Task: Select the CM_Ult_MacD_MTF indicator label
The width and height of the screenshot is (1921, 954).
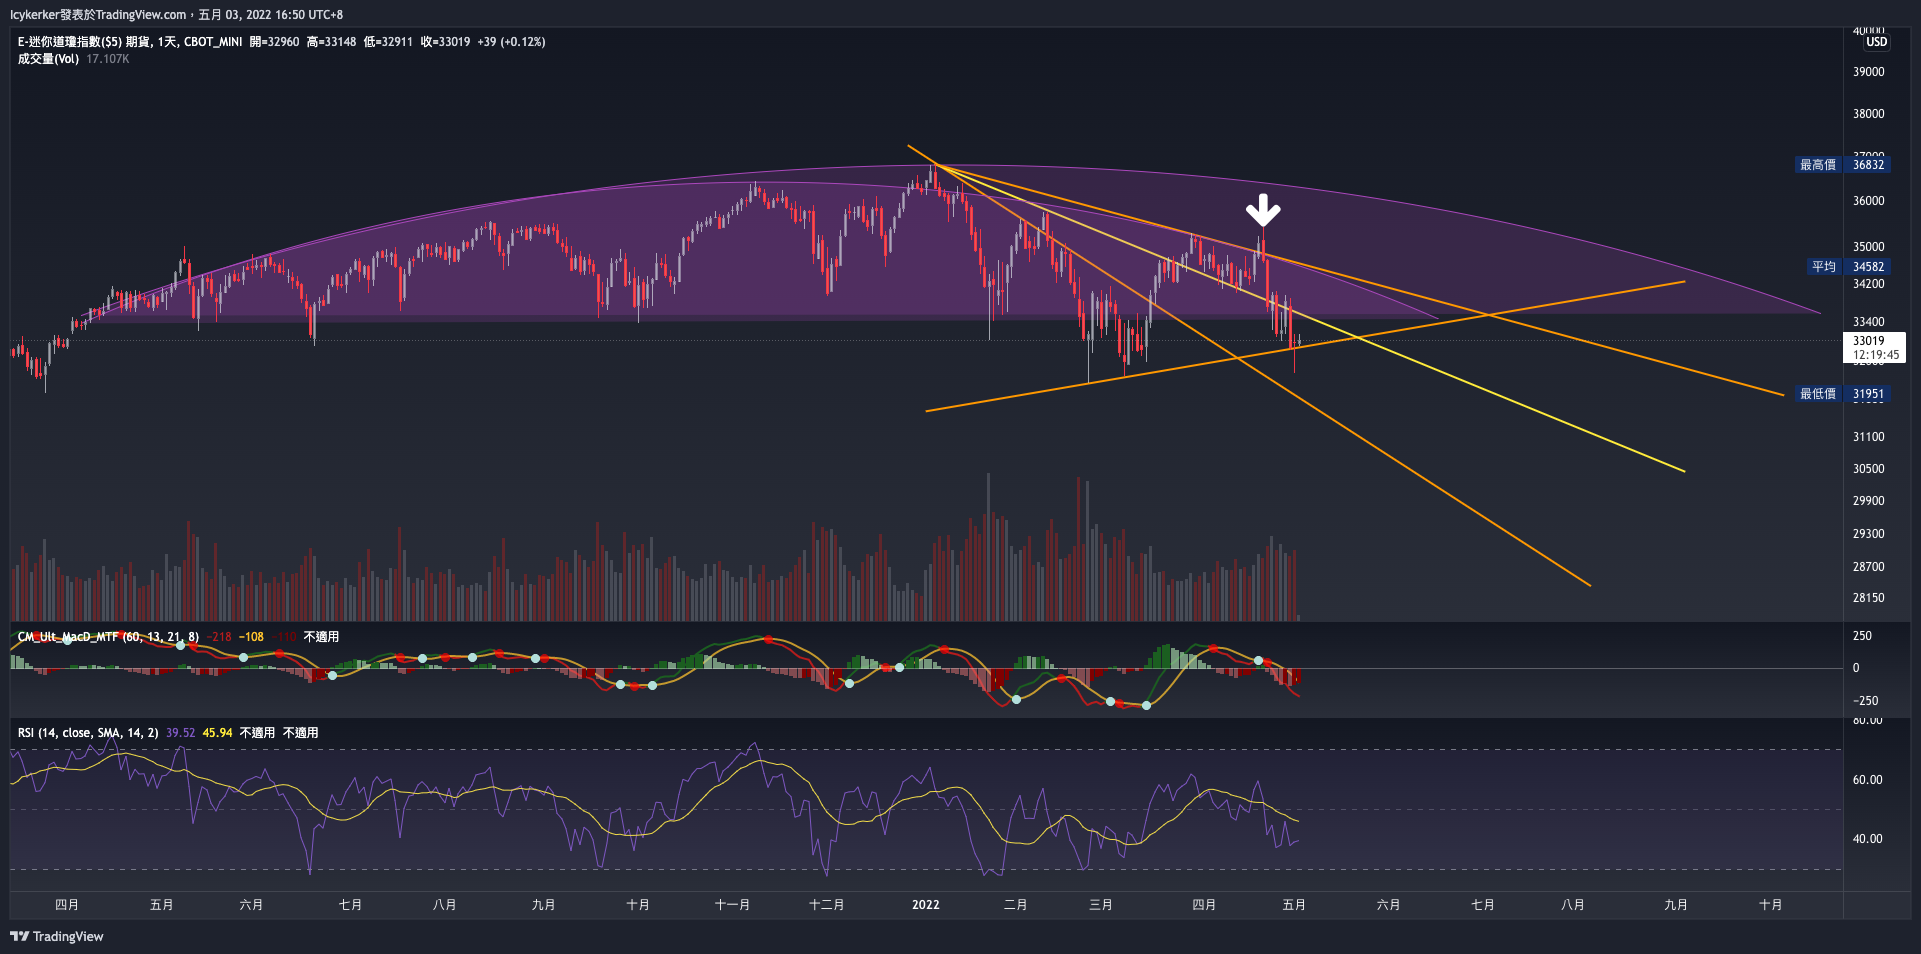Action: [108, 637]
